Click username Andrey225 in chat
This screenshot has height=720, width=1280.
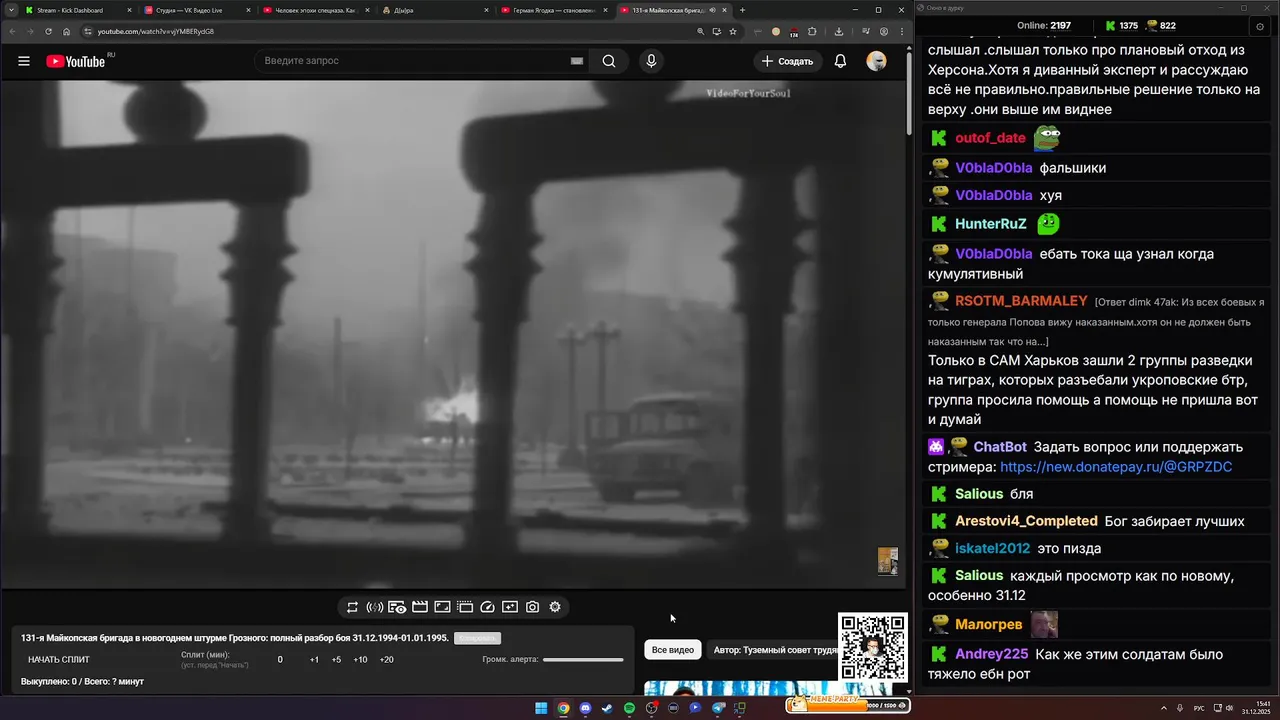(x=991, y=654)
